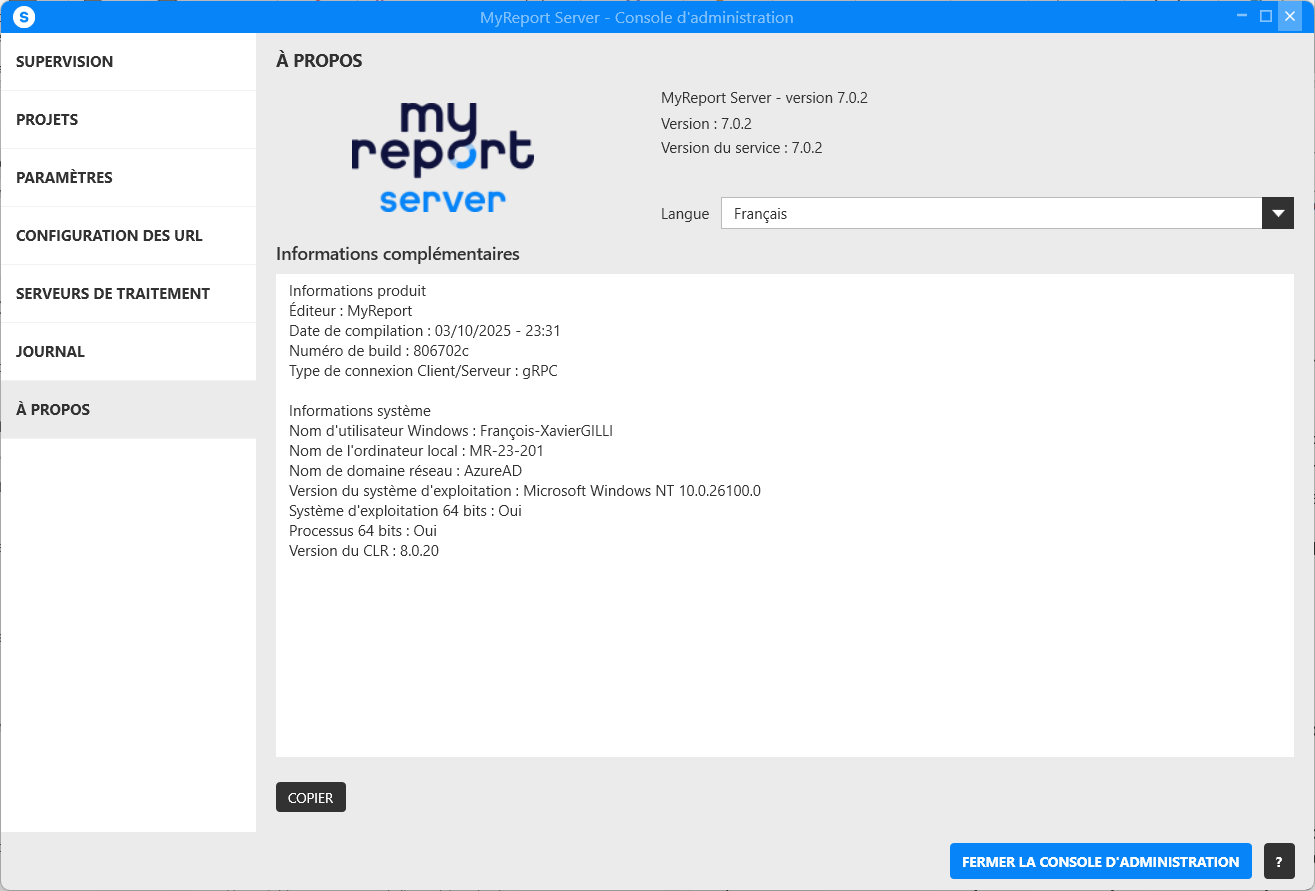The image size is (1315, 891).
Task: Expand the Langue dropdown arrow
Action: tap(1277, 213)
